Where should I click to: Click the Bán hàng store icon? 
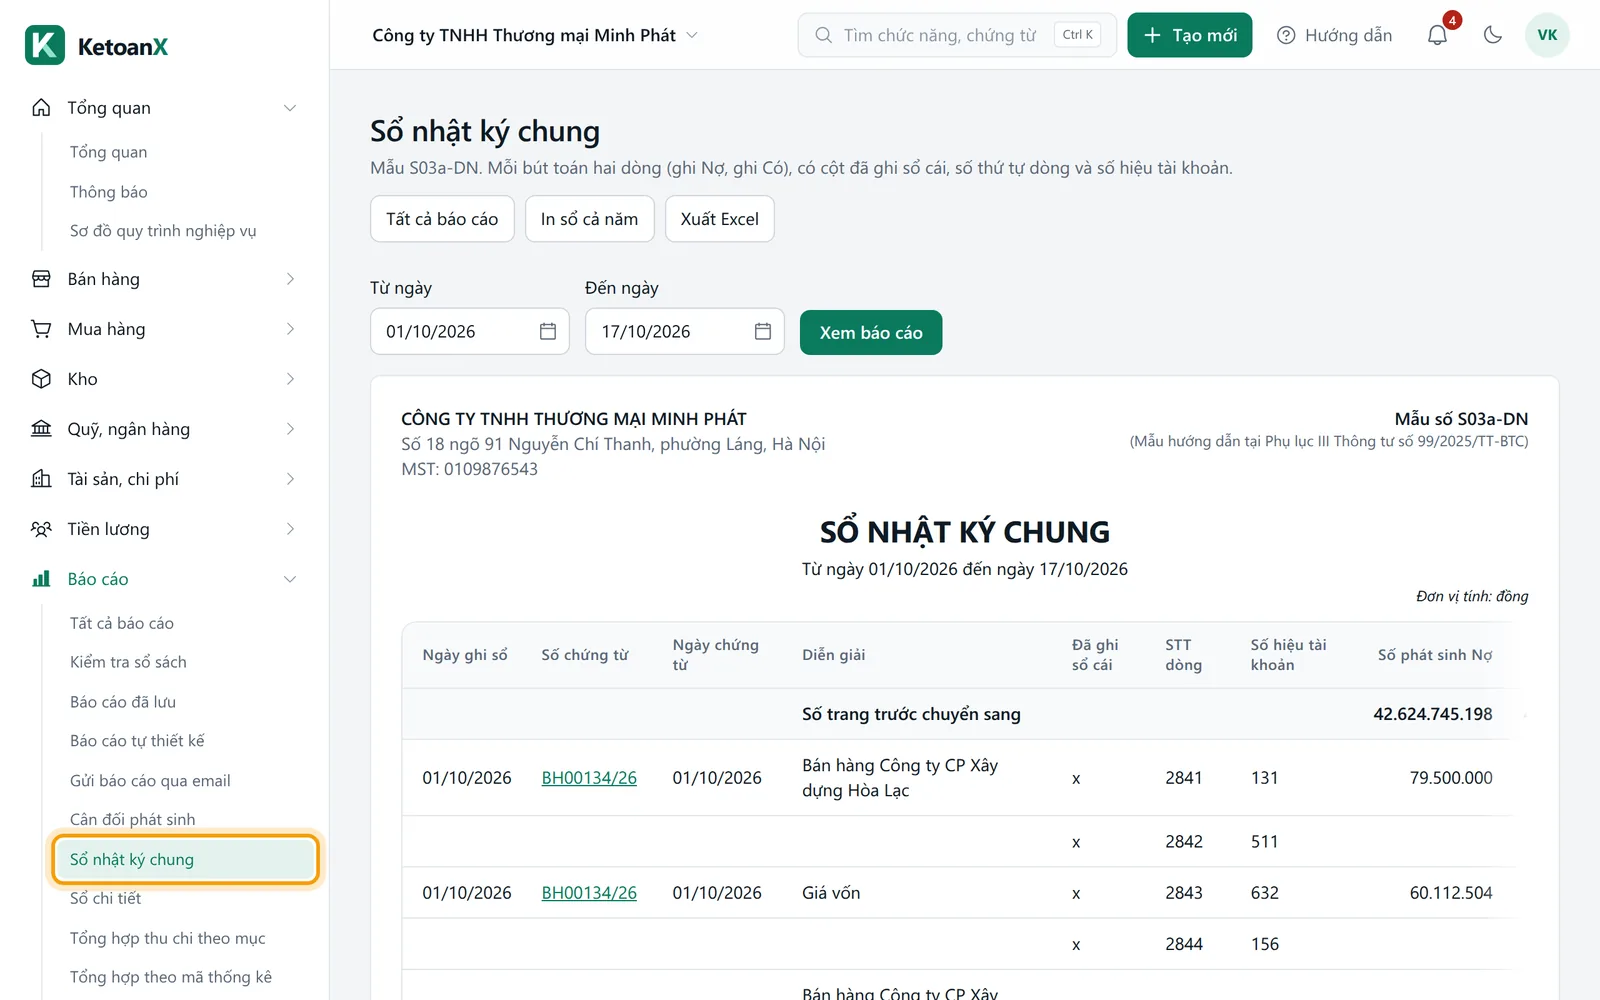click(41, 279)
